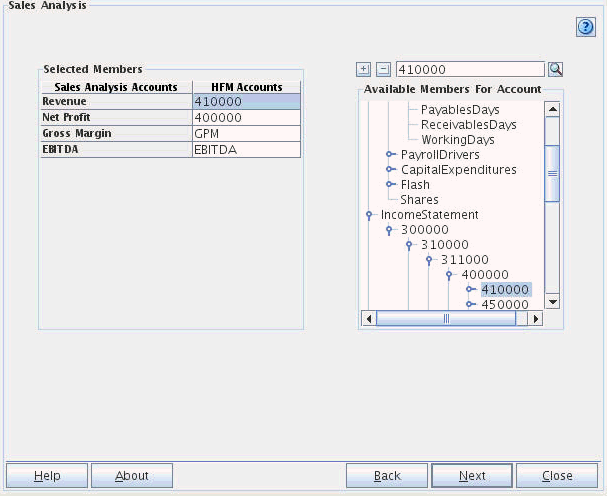Screen dimensions: 607x496
Task: Click the tree vertical scroll down arrow
Action: [552, 301]
